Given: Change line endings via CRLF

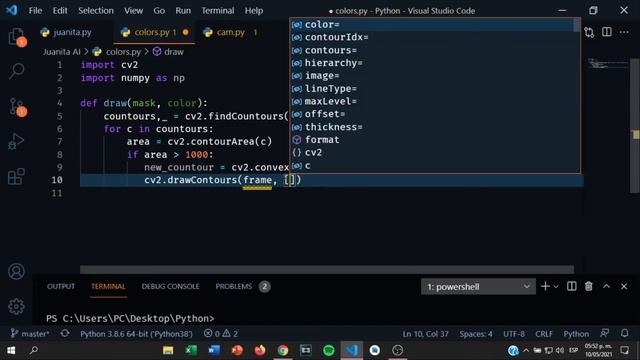Looking at the screenshot, I should (x=544, y=333).
